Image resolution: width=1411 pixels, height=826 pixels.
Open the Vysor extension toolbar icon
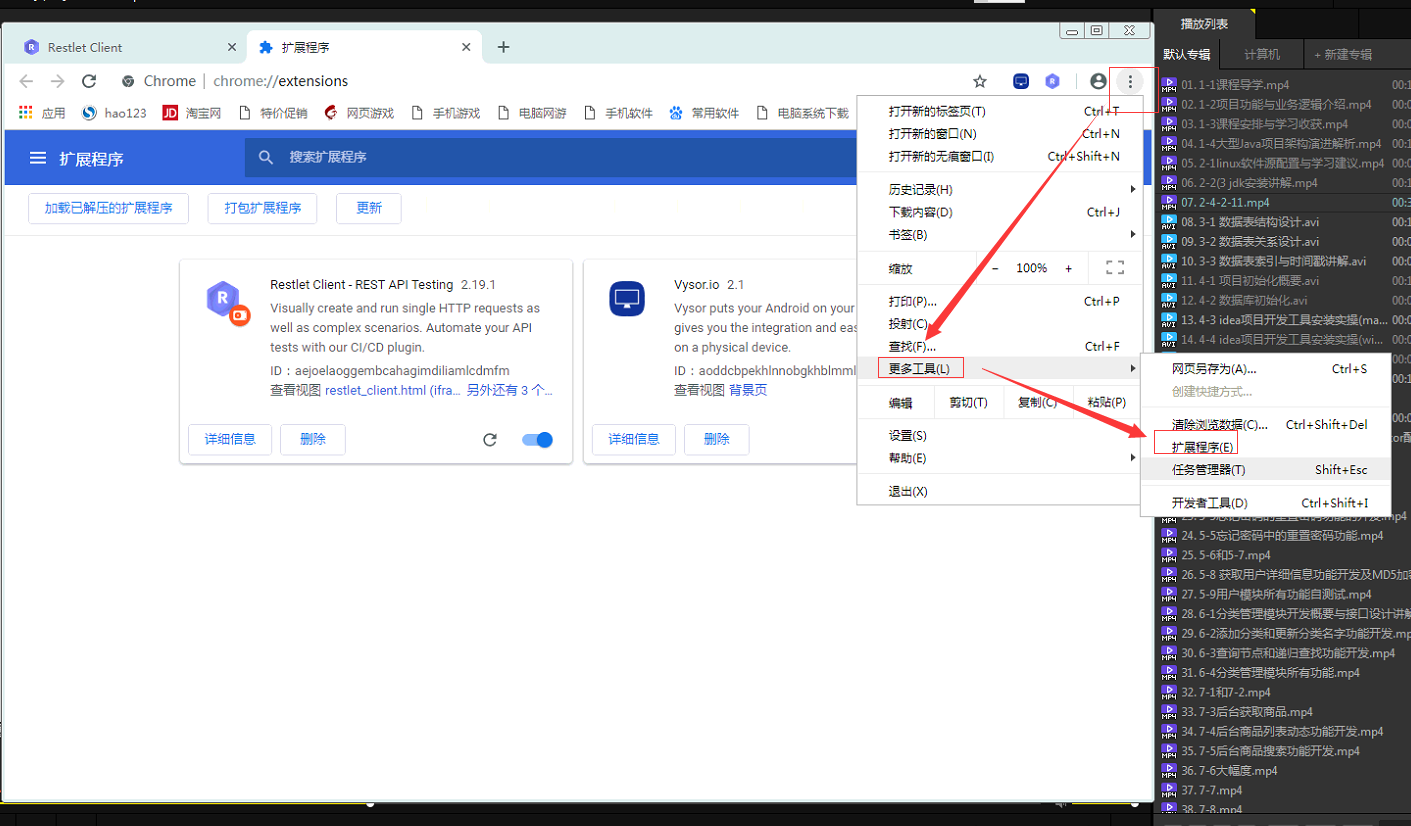click(x=1021, y=81)
